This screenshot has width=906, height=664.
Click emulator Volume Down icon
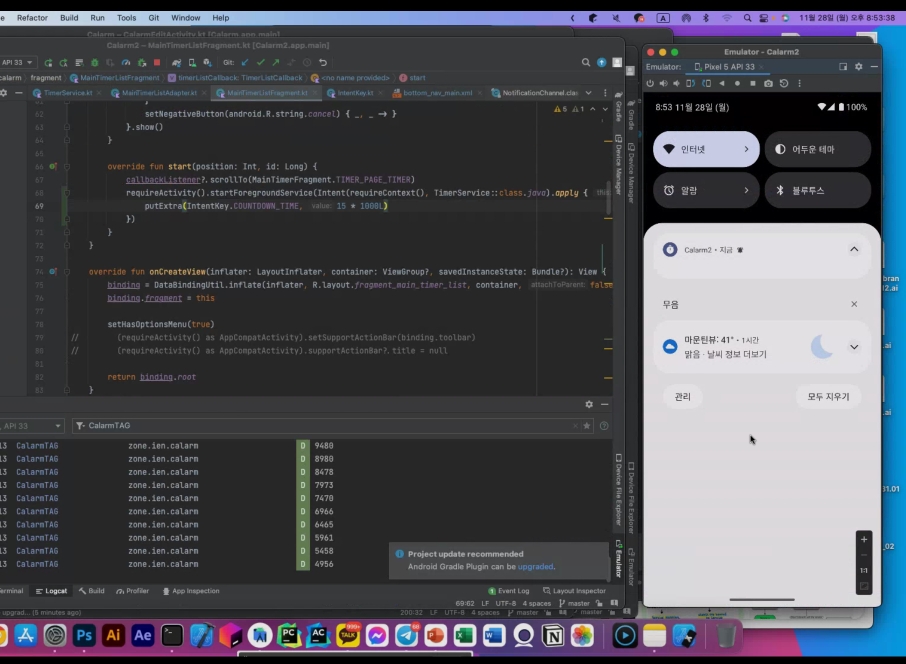click(677, 83)
